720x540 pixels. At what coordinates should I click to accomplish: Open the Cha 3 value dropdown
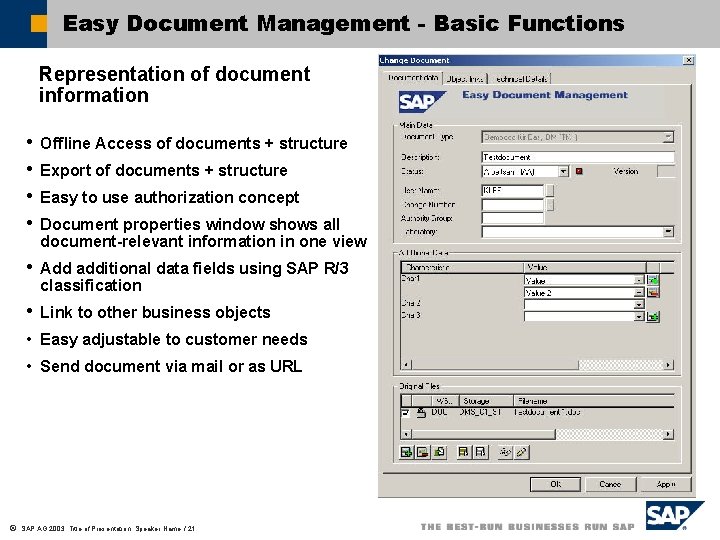click(x=639, y=316)
